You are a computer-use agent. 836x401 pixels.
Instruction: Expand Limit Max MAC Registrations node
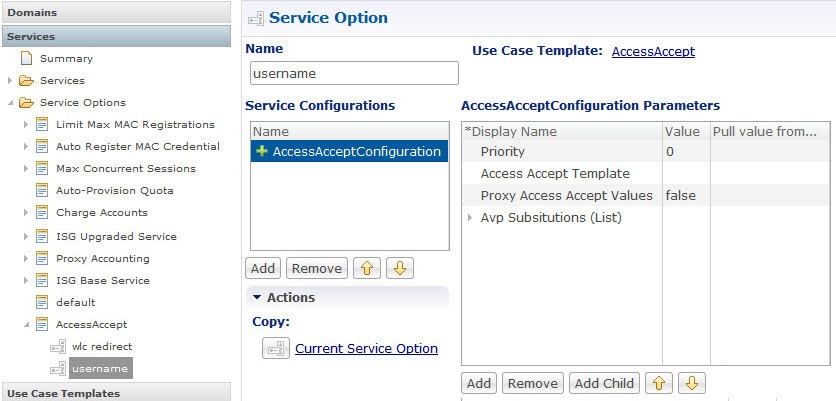point(26,124)
